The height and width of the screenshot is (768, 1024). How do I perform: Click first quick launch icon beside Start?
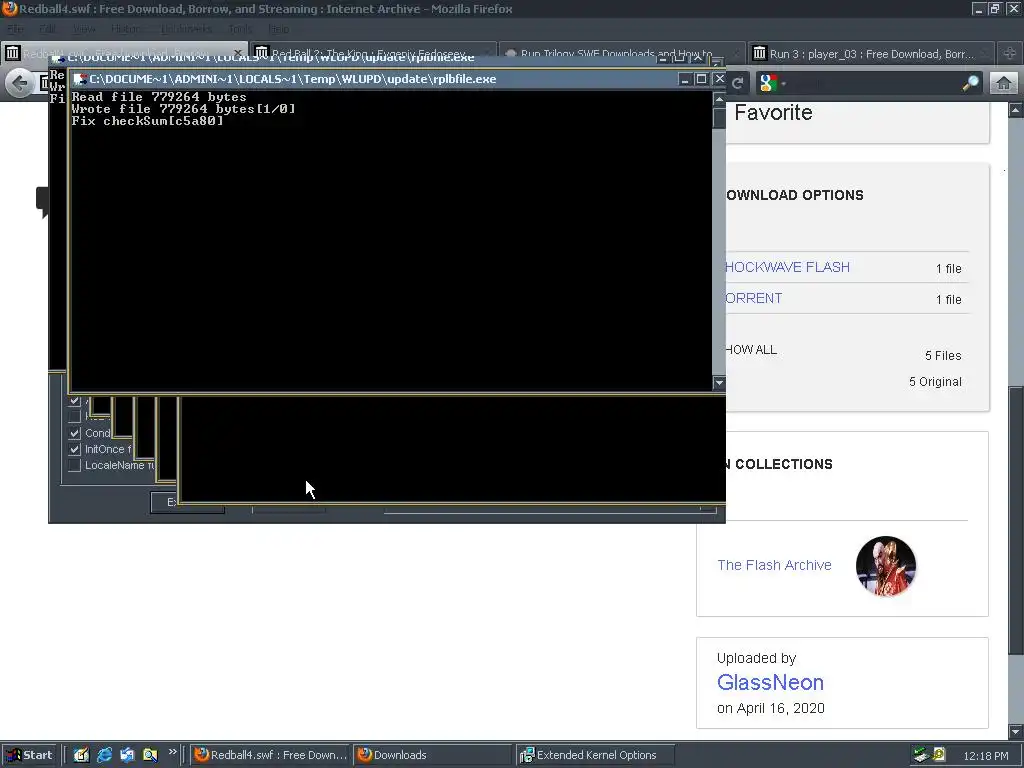pos(81,755)
